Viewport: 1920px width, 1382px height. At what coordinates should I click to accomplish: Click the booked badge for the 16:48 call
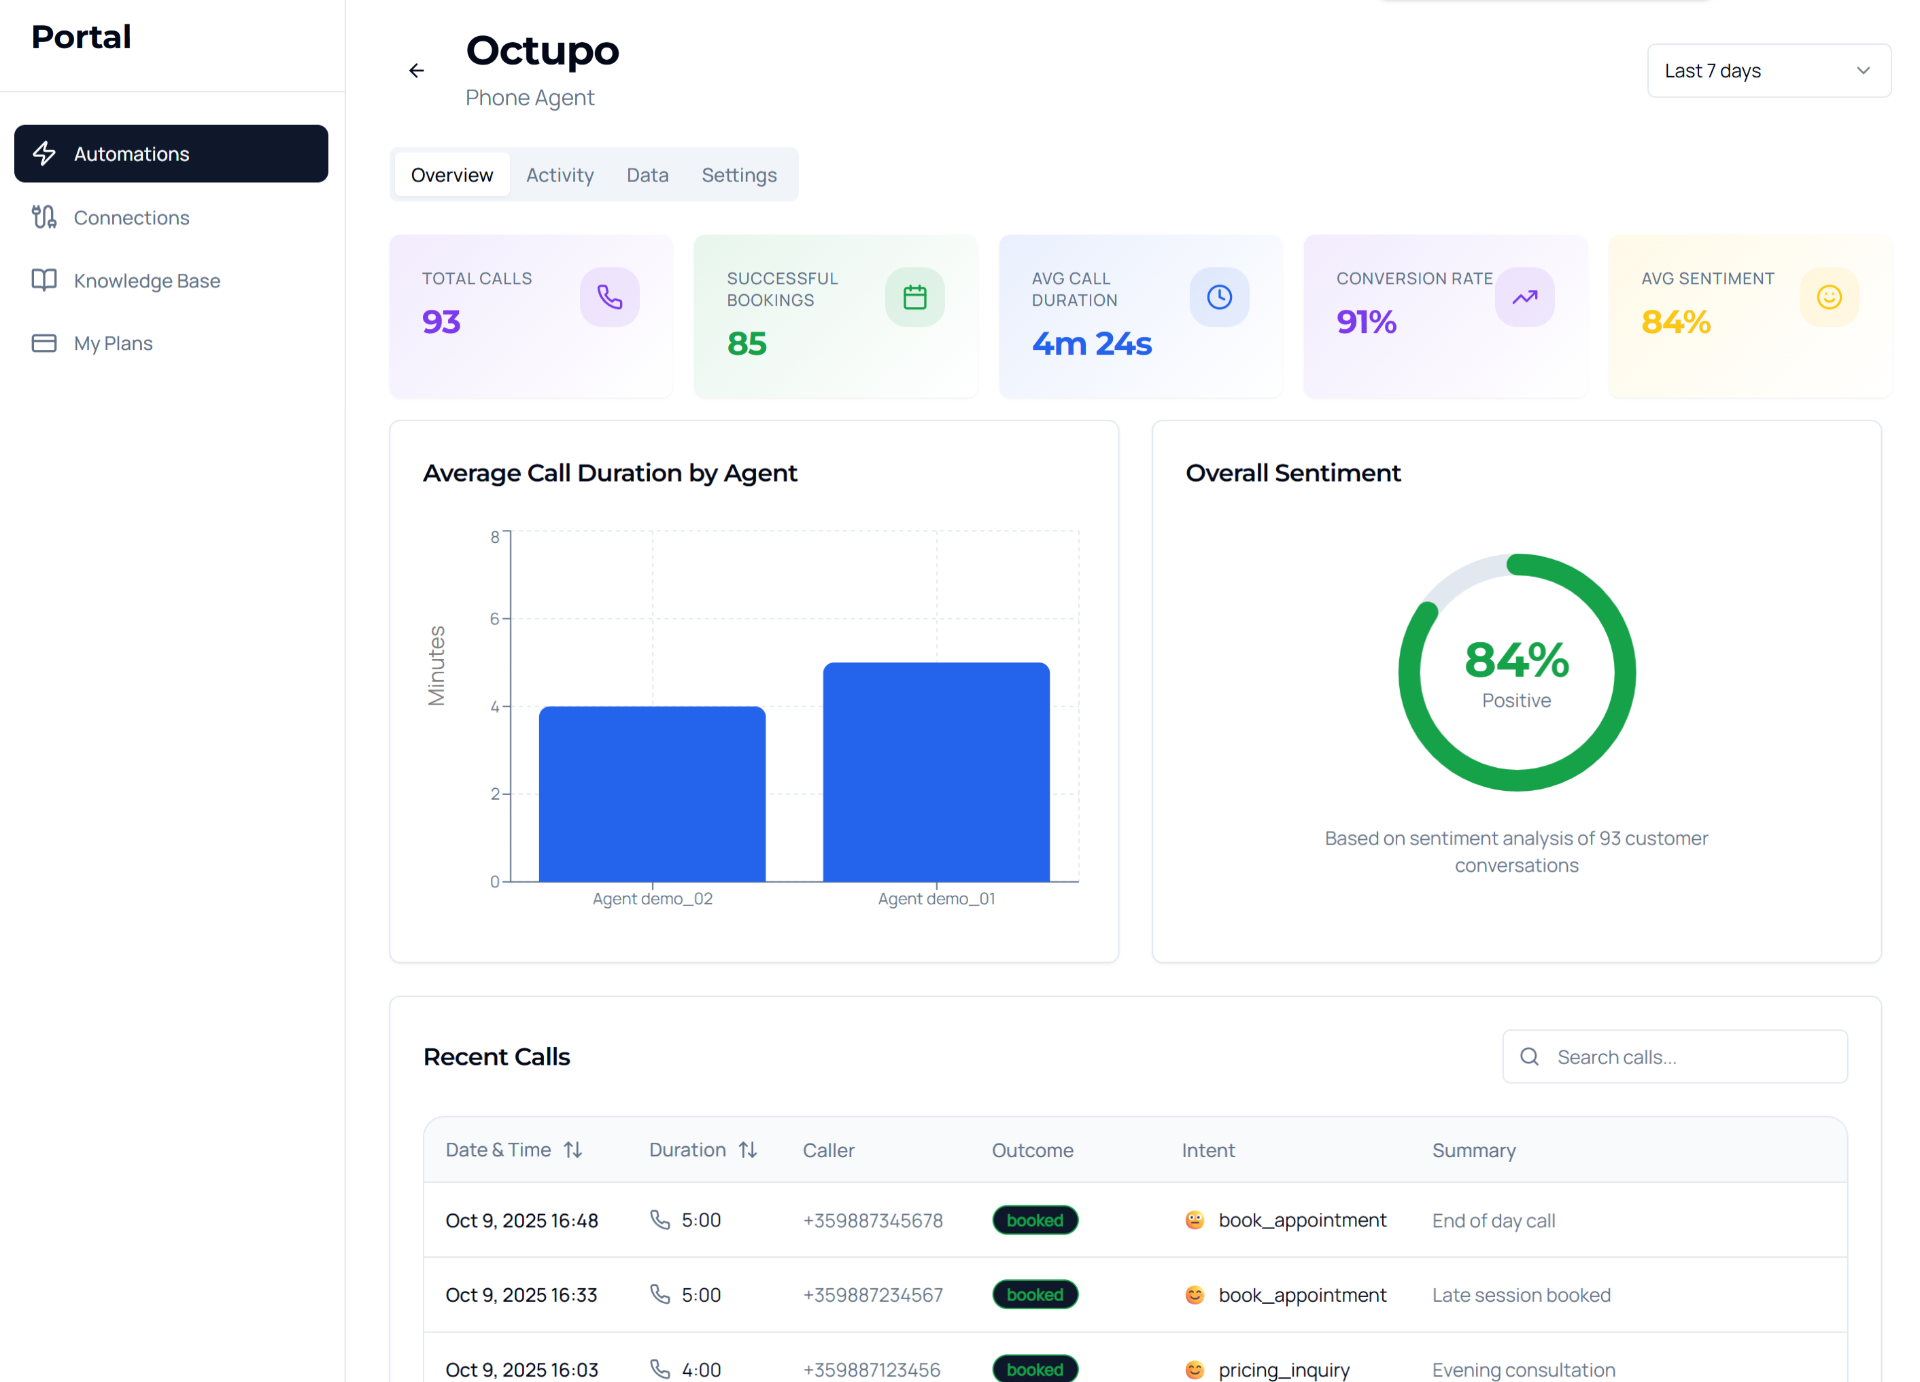(1035, 1220)
